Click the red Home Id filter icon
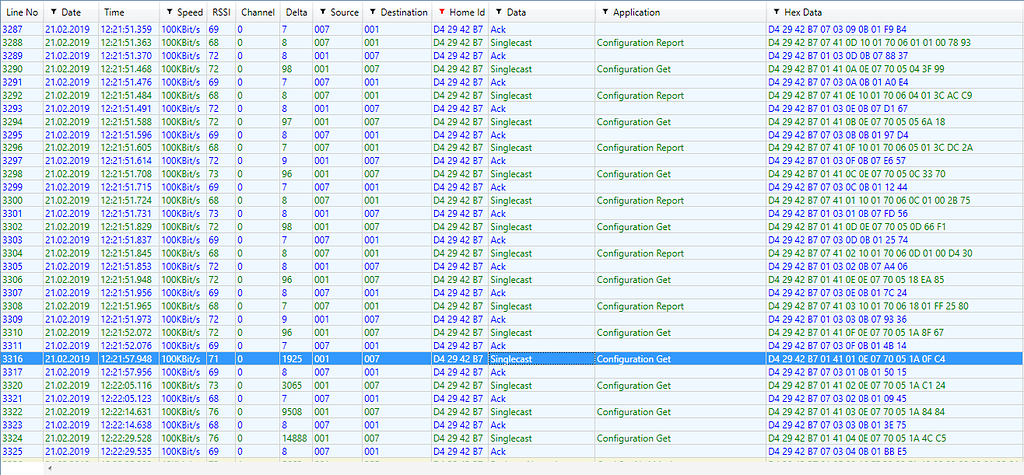The width and height of the screenshot is (1024, 475). [441, 12]
